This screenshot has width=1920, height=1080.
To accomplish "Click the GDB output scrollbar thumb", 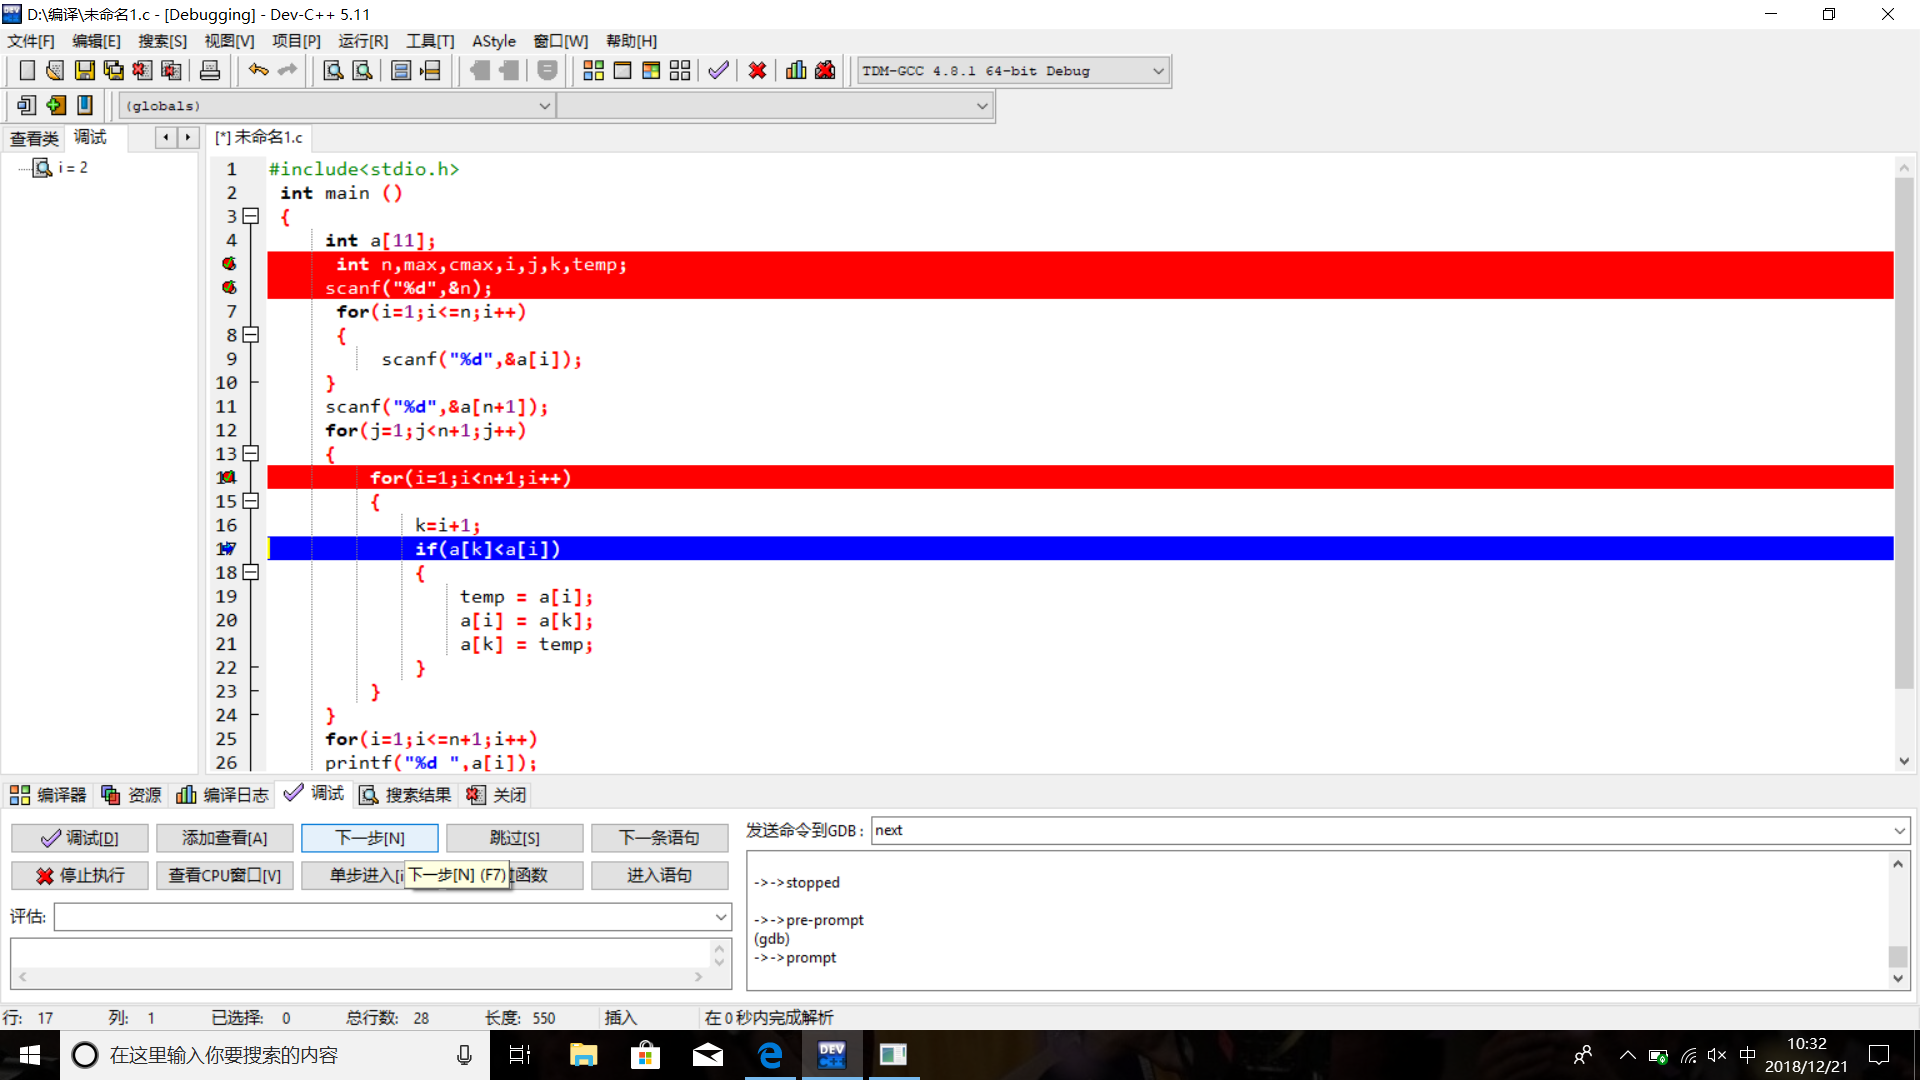I will tap(1898, 956).
